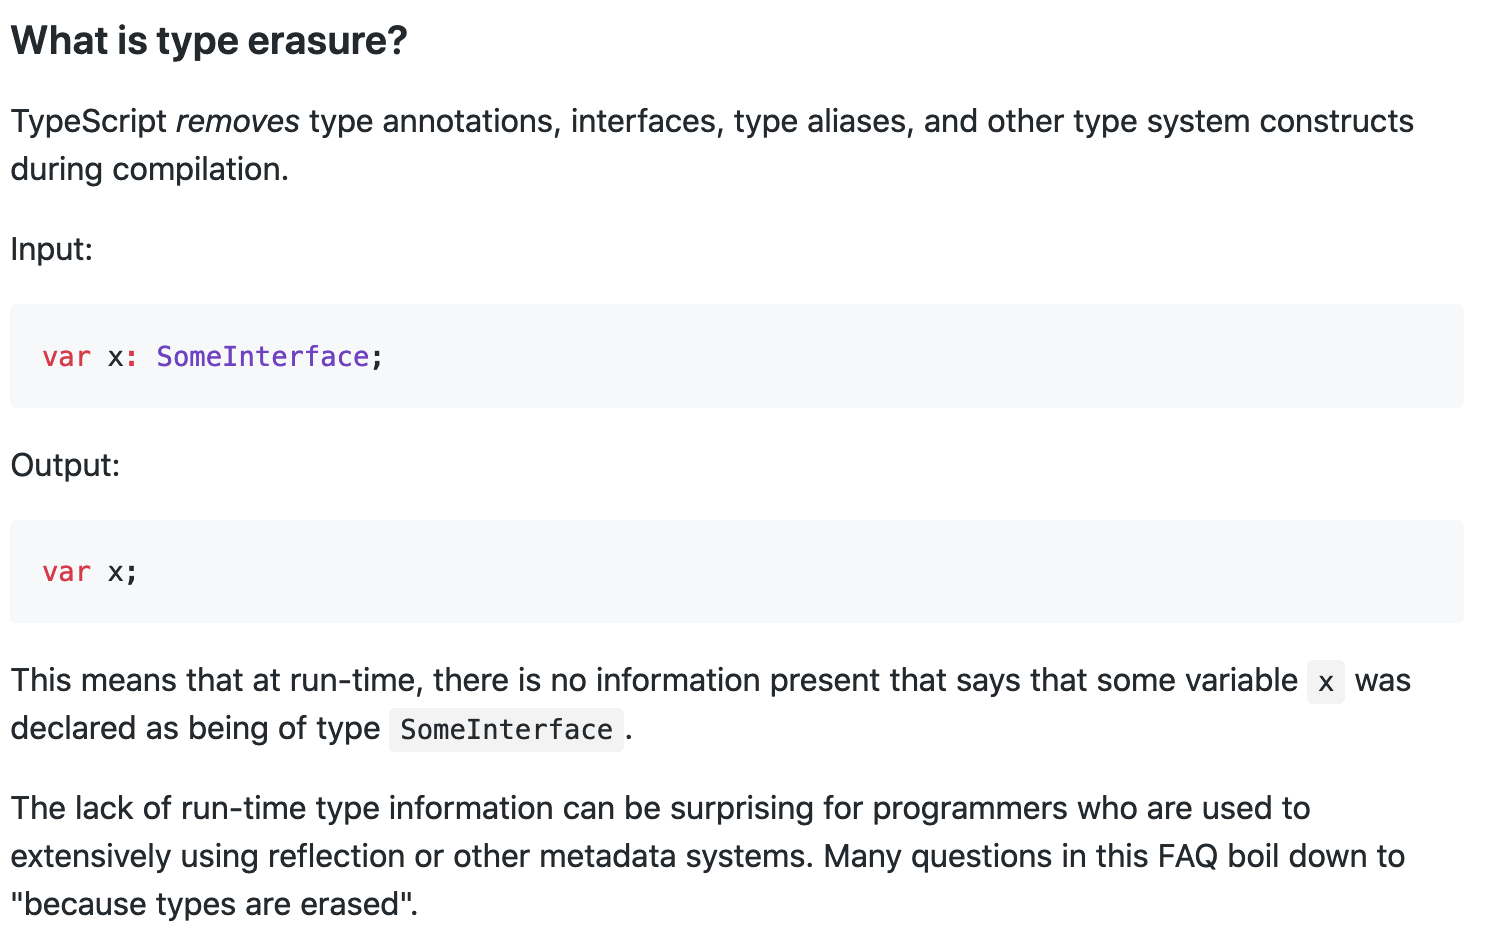Click the semicolon after SomeInterface in code
Image resolution: width=1488 pixels, height=946 pixels.
pyautogui.click(x=377, y=358)
